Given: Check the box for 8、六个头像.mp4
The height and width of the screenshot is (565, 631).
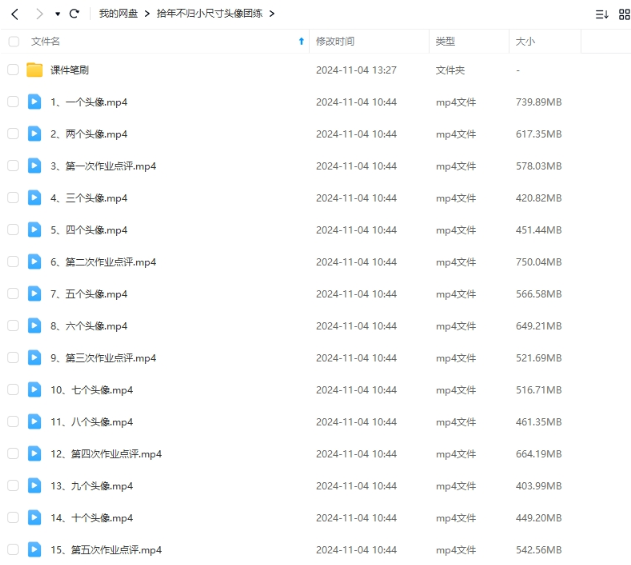Looking at the screenshot, I should (13, 326).
